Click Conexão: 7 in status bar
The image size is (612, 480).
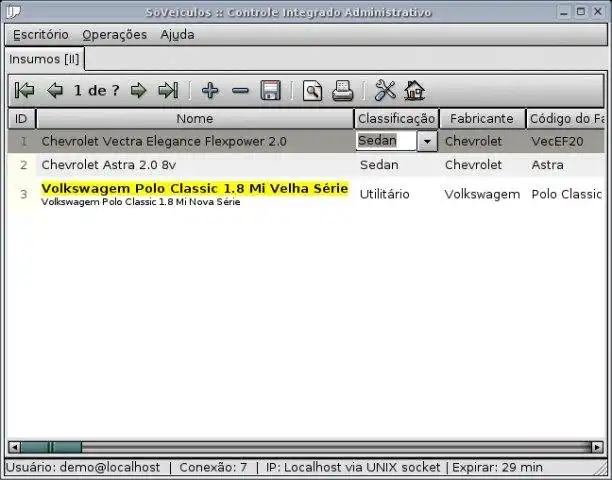[213, 468]
